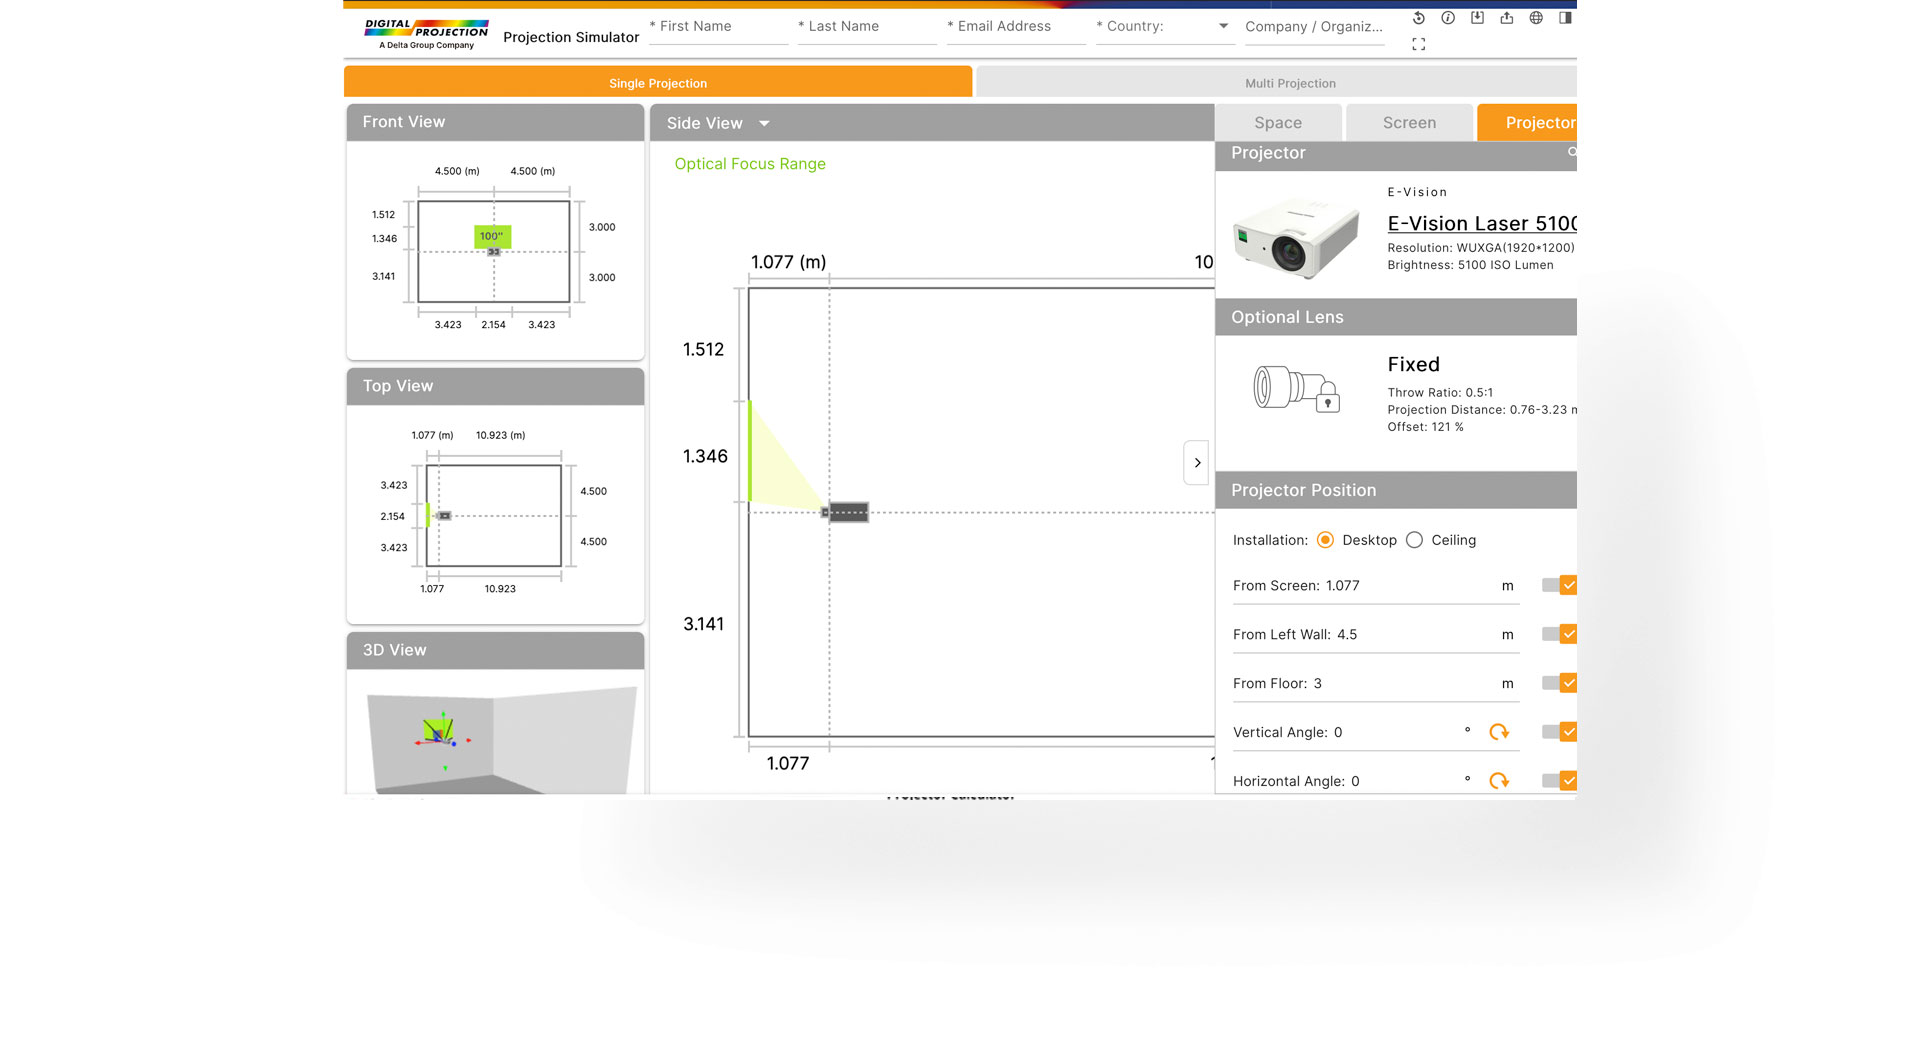Click 'Throw Ratio: 0.5:1' text
1920x1039 pixels.
click(x=1440, y=393)
